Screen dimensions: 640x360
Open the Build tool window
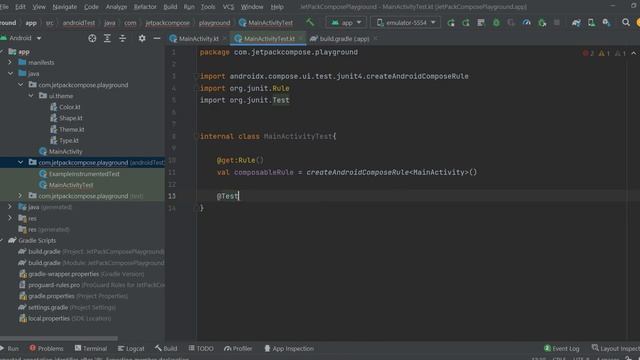166,348
